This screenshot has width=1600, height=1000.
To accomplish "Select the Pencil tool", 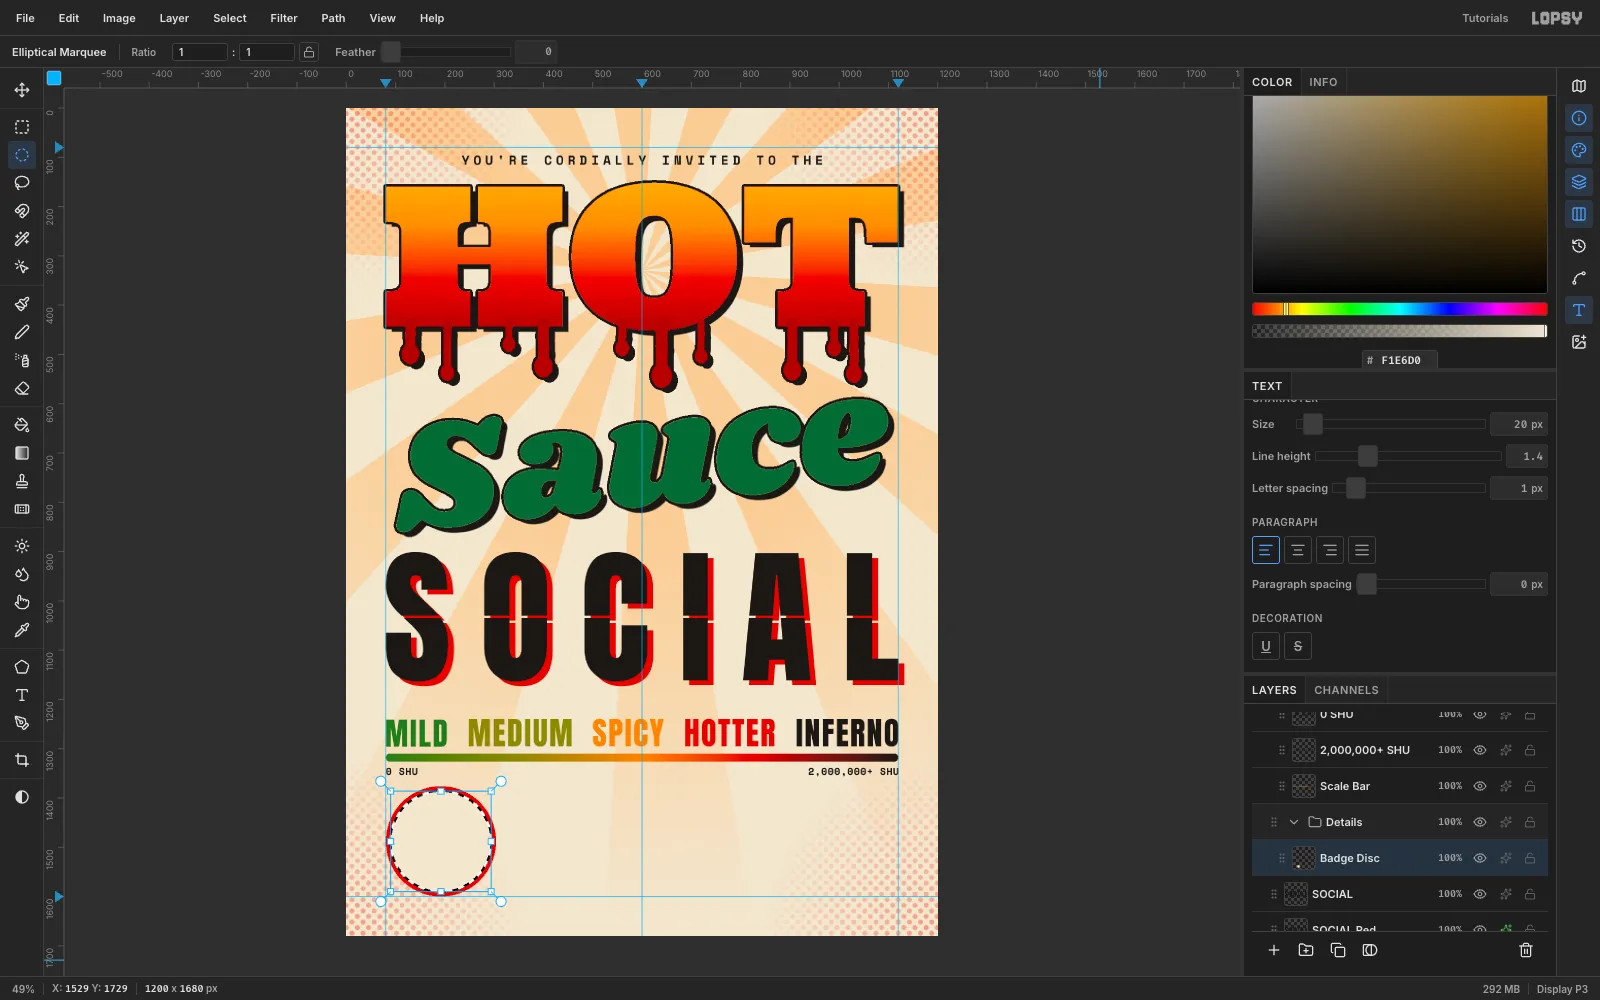I will 22,332.
